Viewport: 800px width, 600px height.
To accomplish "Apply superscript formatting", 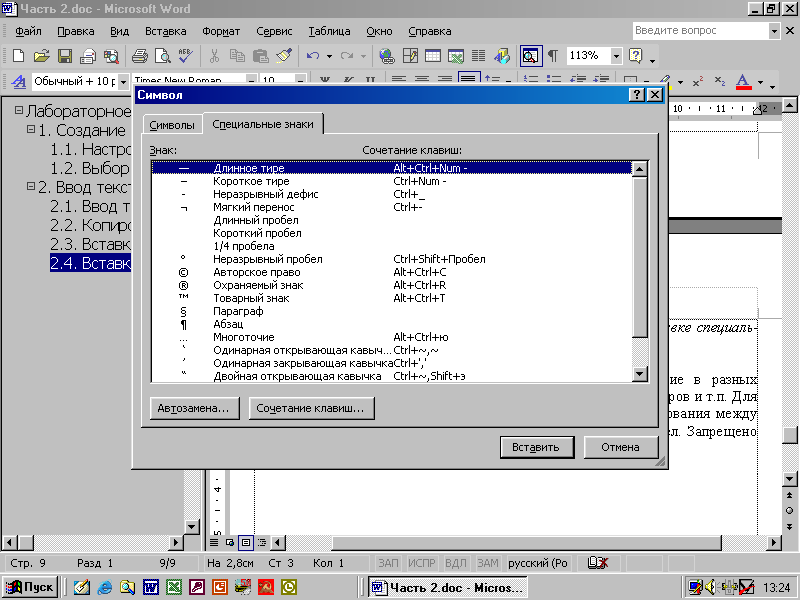I will click(697, 82).
